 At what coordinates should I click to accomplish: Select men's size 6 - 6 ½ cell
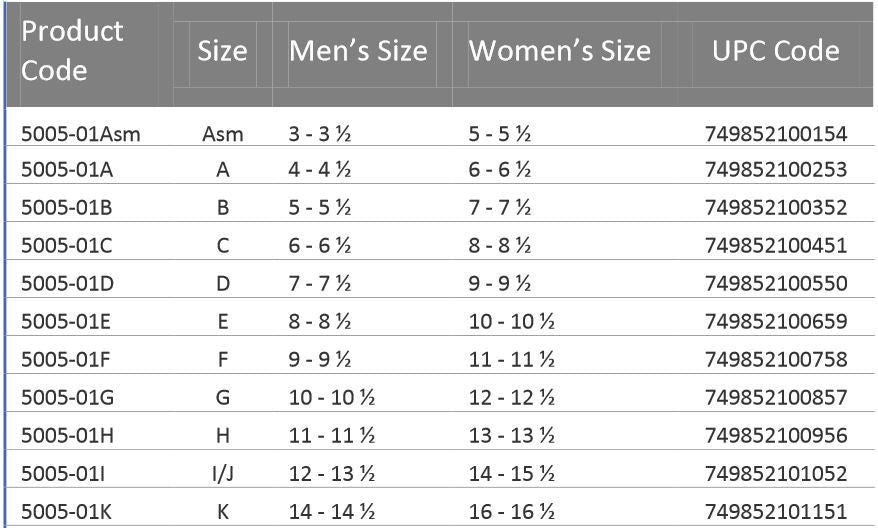pos(319,246)
